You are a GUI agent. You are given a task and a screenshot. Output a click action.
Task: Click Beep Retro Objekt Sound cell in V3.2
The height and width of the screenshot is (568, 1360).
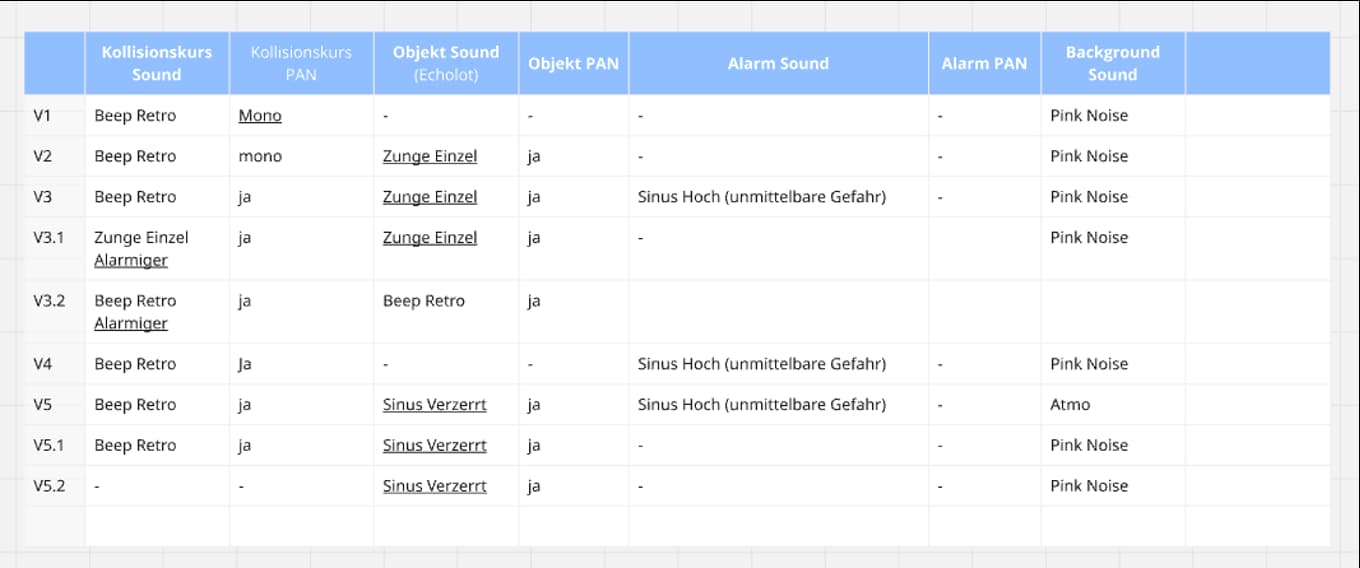click(424, 301)
